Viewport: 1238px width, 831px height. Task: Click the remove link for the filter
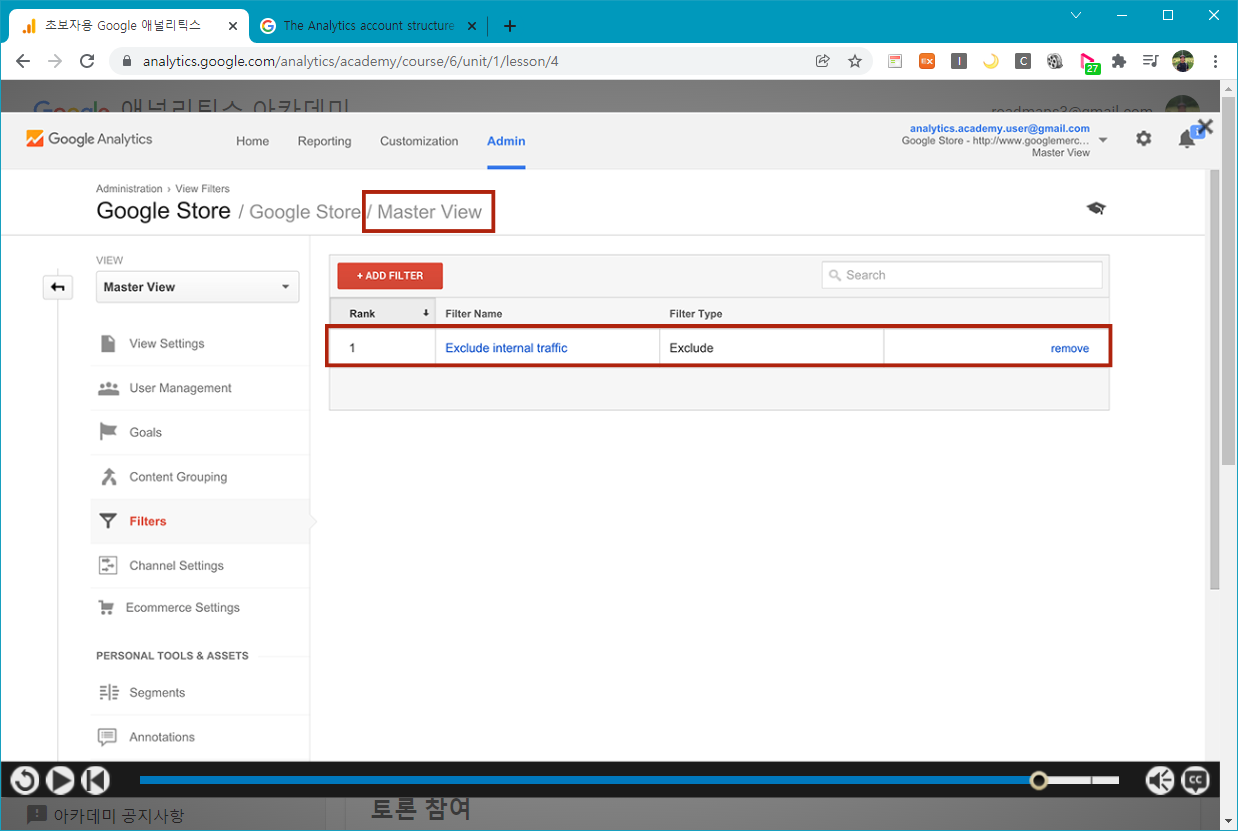pyautogui.click(x=1069, y=348)
